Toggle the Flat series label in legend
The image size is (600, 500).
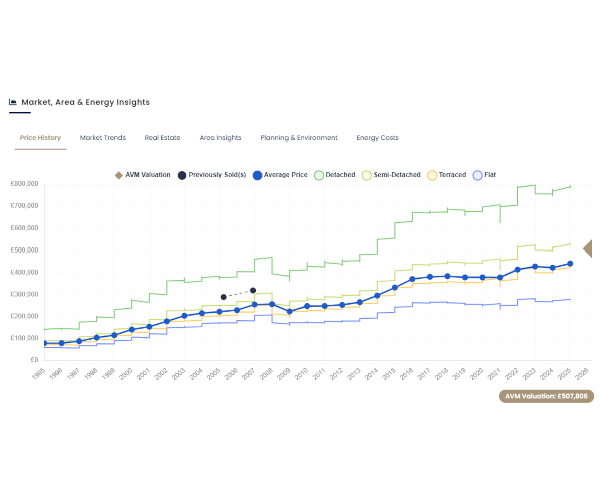(x=491, y=175)
